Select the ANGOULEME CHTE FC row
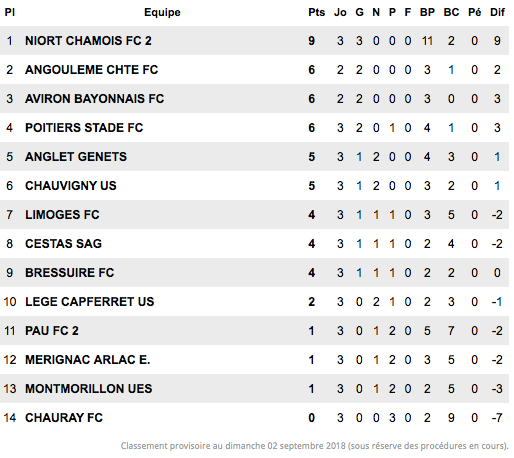This screenshot has width=514, height=458. (x=254, y=70)
